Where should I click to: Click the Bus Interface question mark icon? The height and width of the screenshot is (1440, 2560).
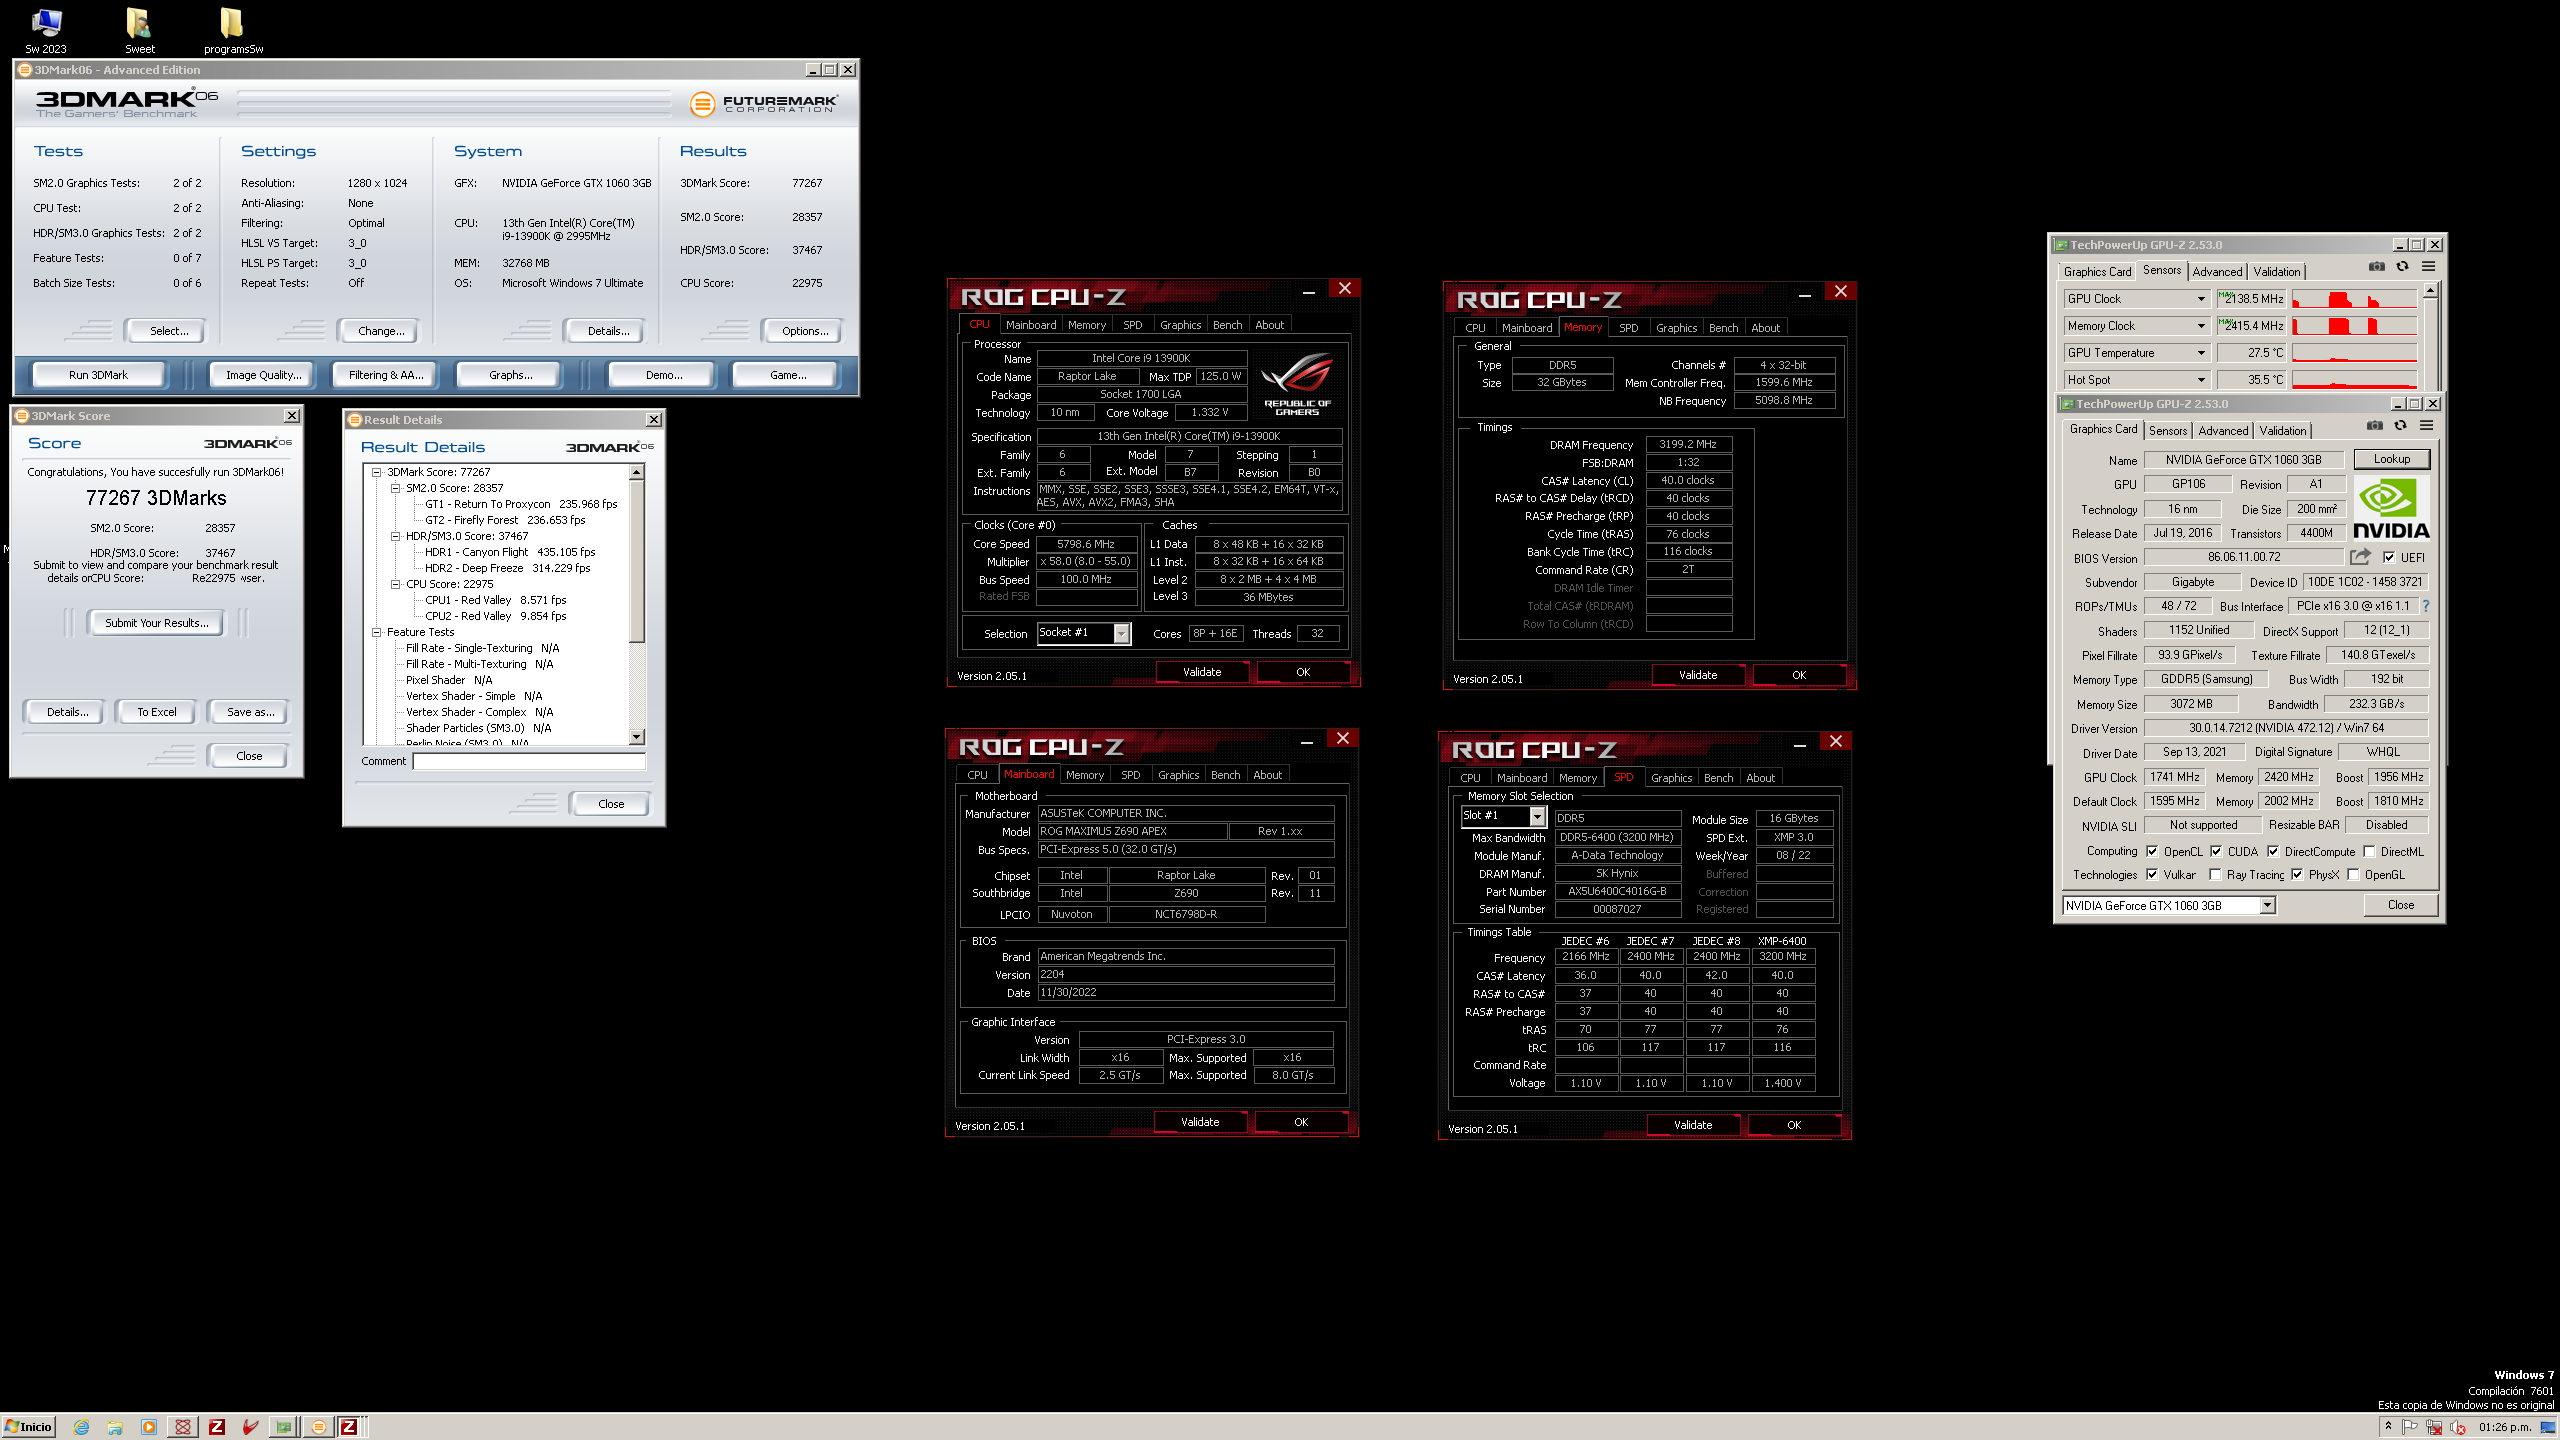2426,606
